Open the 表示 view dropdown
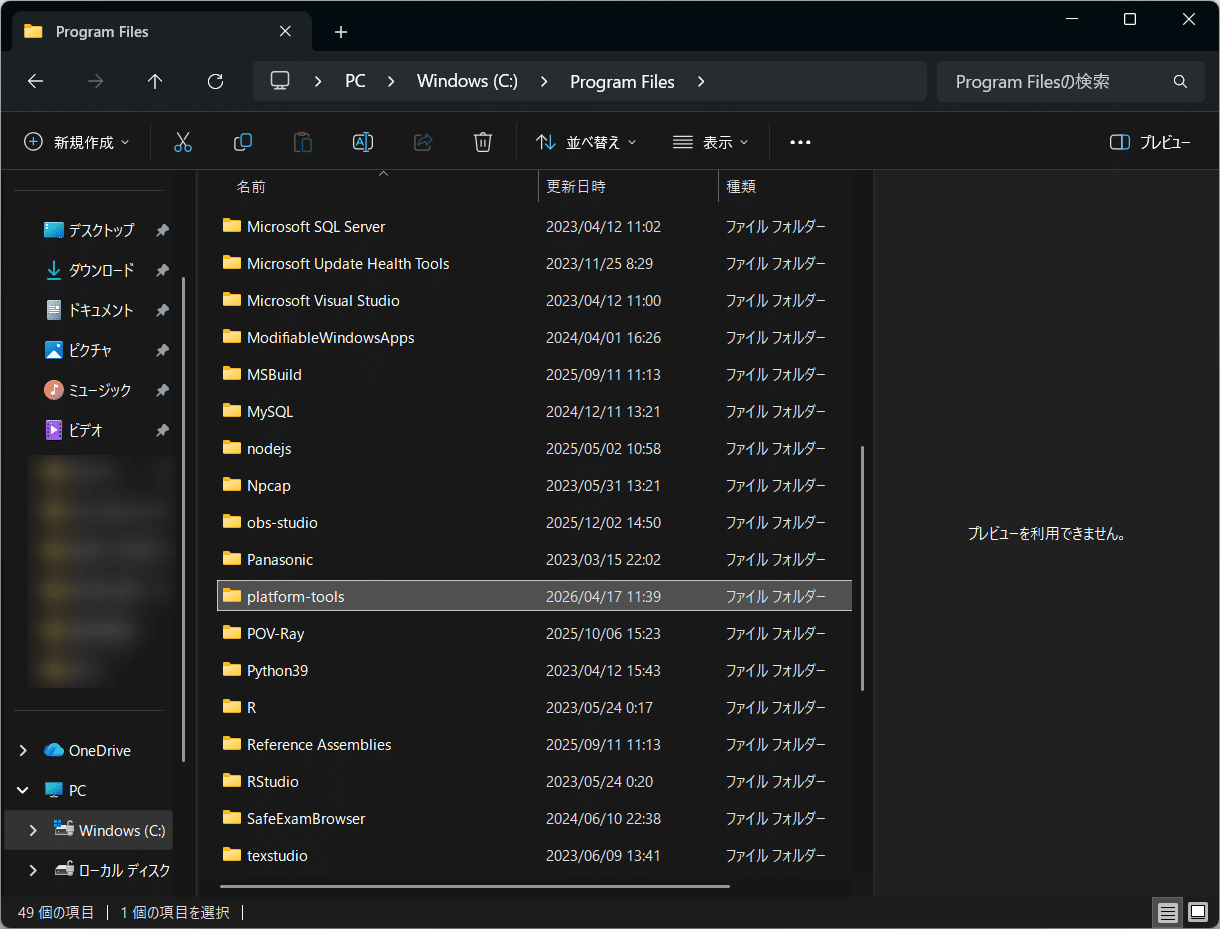This screenshot has width=1220, height=929. point(711,142)
